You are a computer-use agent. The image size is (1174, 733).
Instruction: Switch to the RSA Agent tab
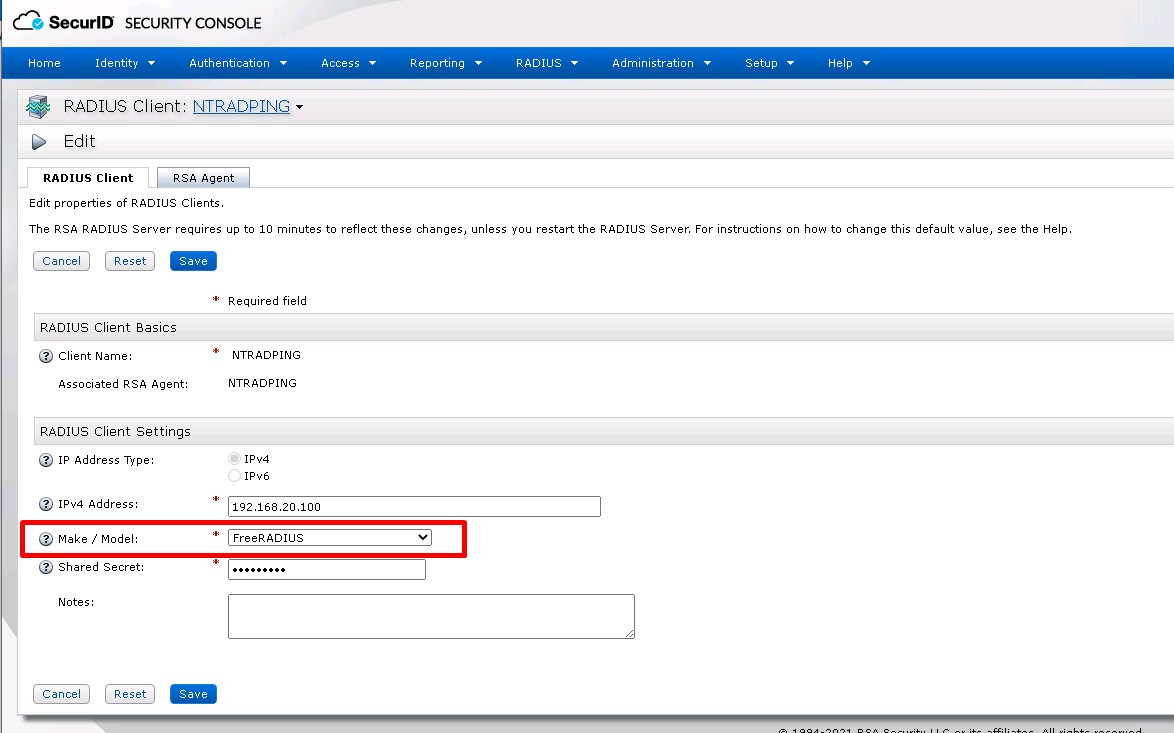pyautogui.click(x=203, y=178)
